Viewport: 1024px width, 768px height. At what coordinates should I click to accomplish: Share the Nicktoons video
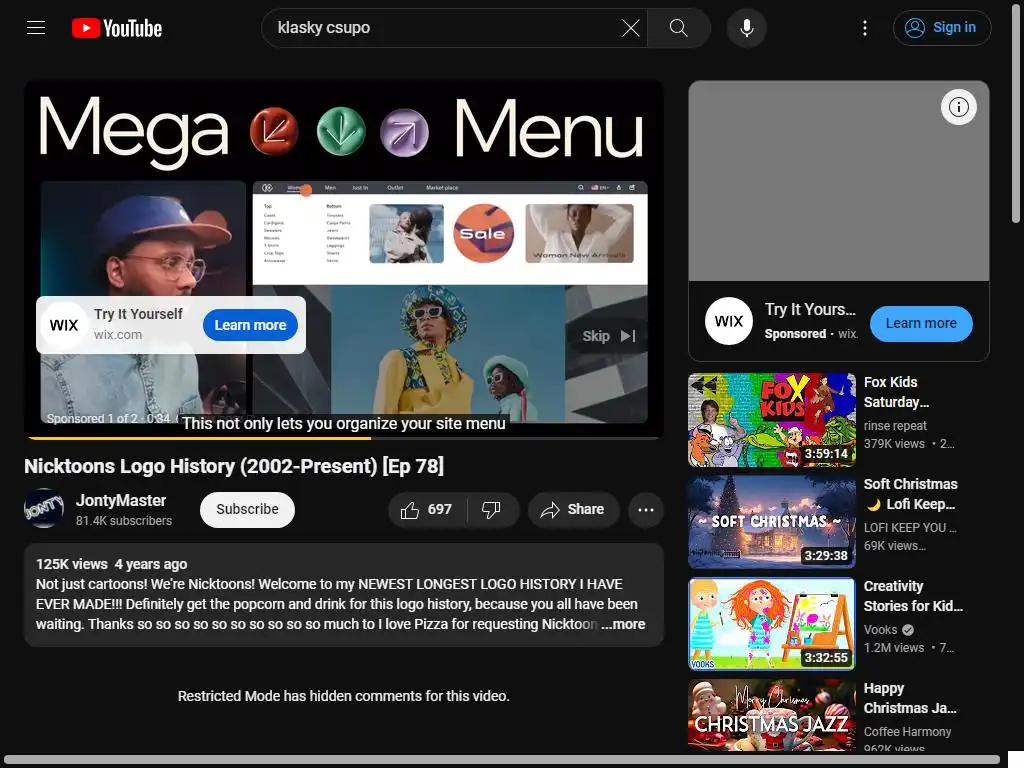(x=573, y=509)
